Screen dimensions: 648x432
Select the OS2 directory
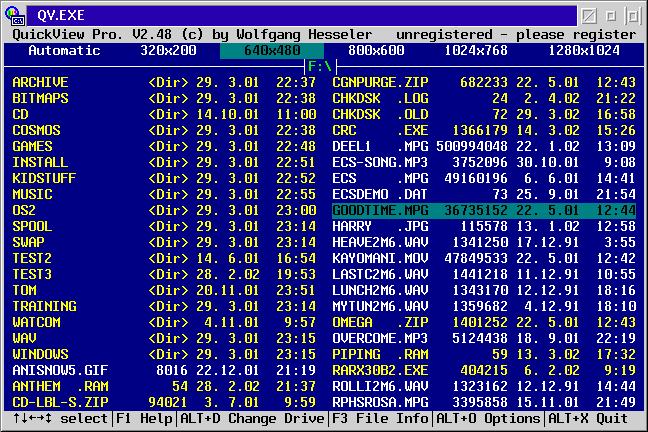point(164,210)
